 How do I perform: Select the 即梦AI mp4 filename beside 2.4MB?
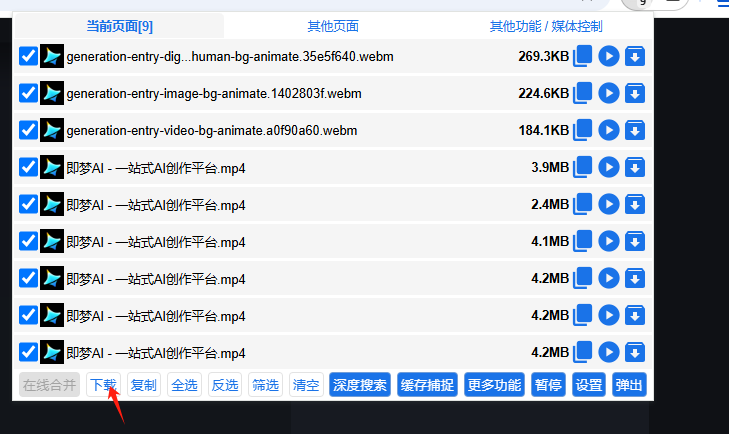click(x=156, y=205)
